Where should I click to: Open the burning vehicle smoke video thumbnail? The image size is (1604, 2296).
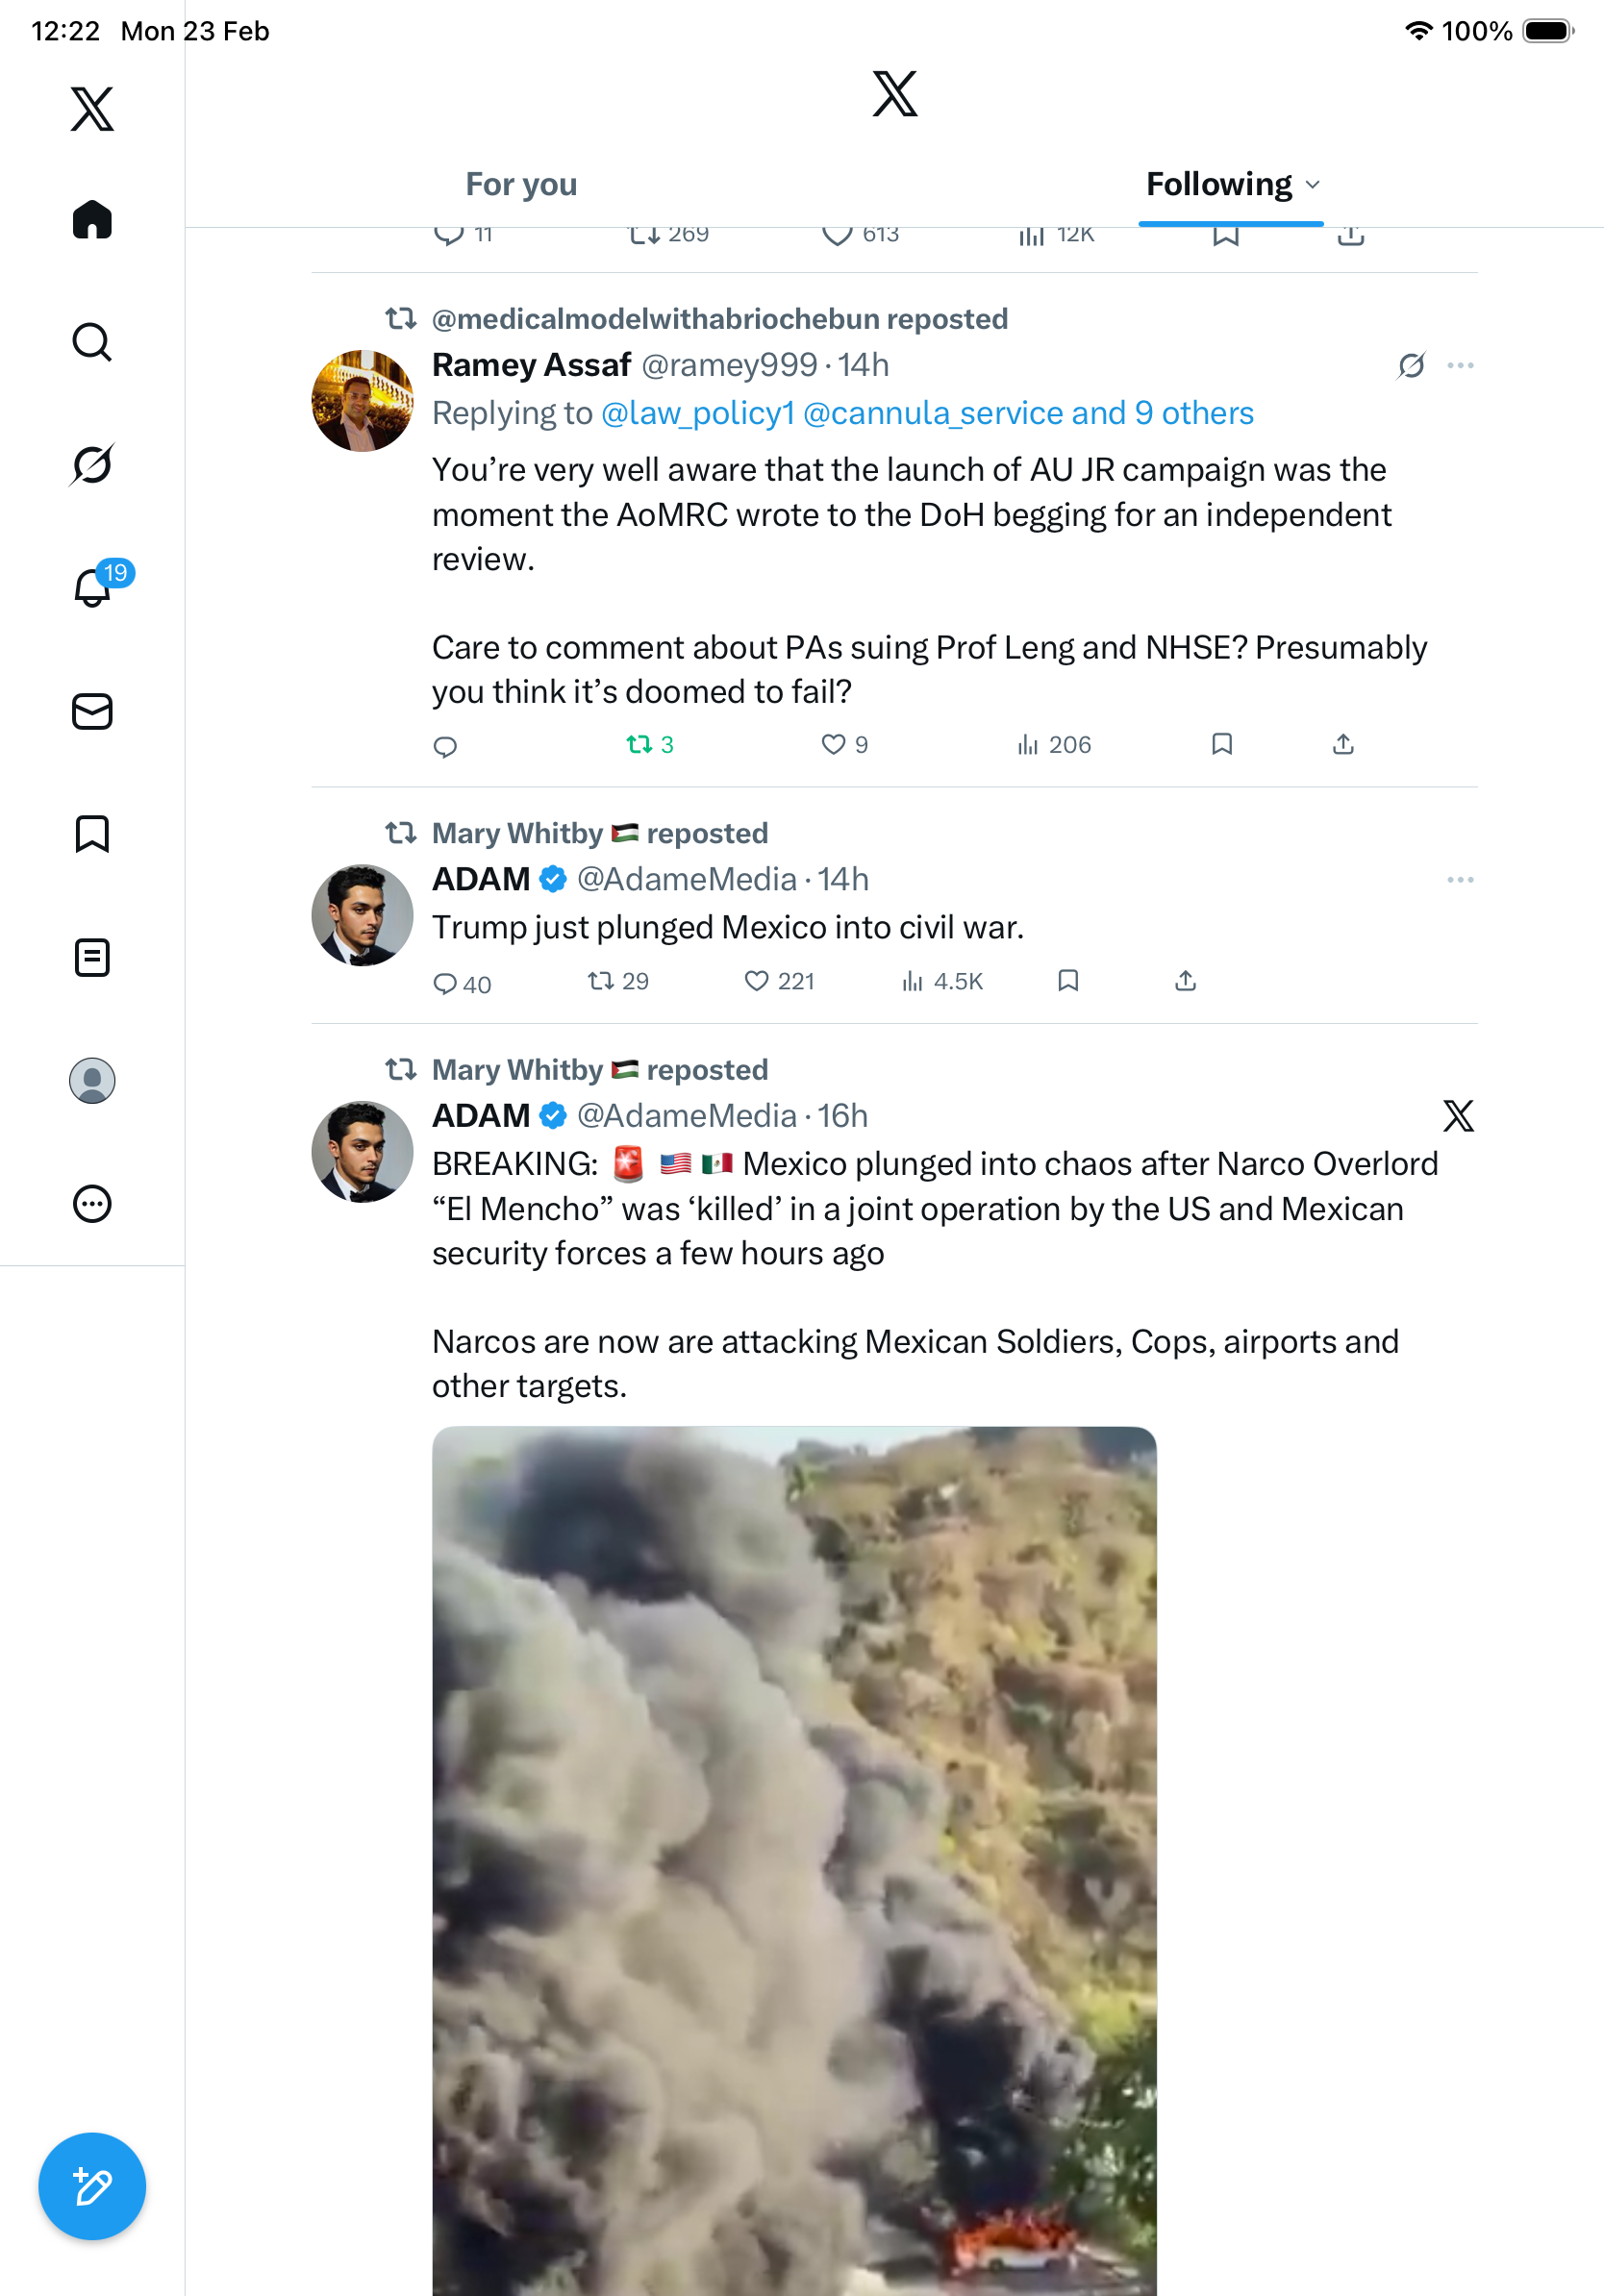coord(794,1860)
